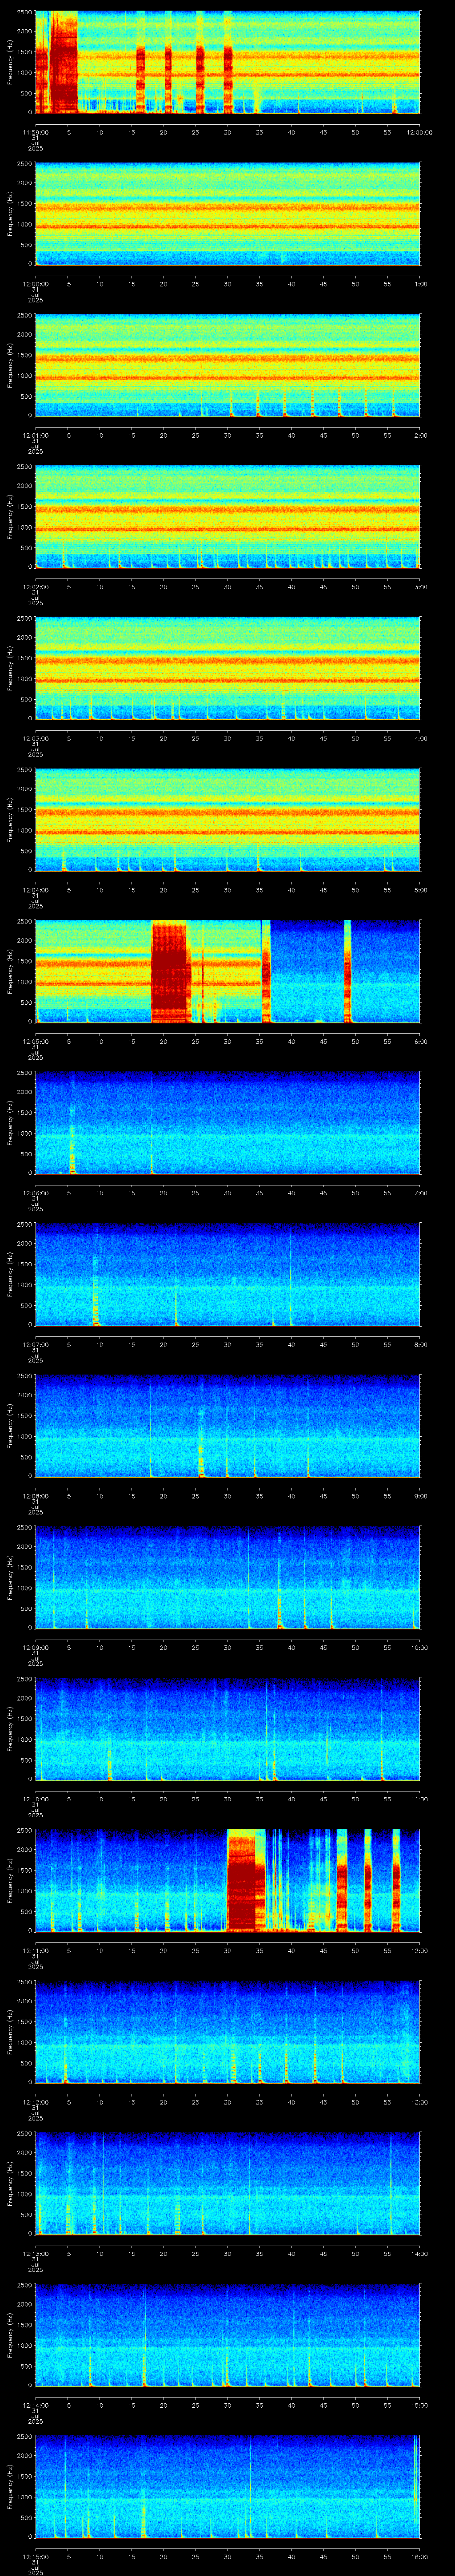Click the "12:07:00" start time label

point(35,1345)
